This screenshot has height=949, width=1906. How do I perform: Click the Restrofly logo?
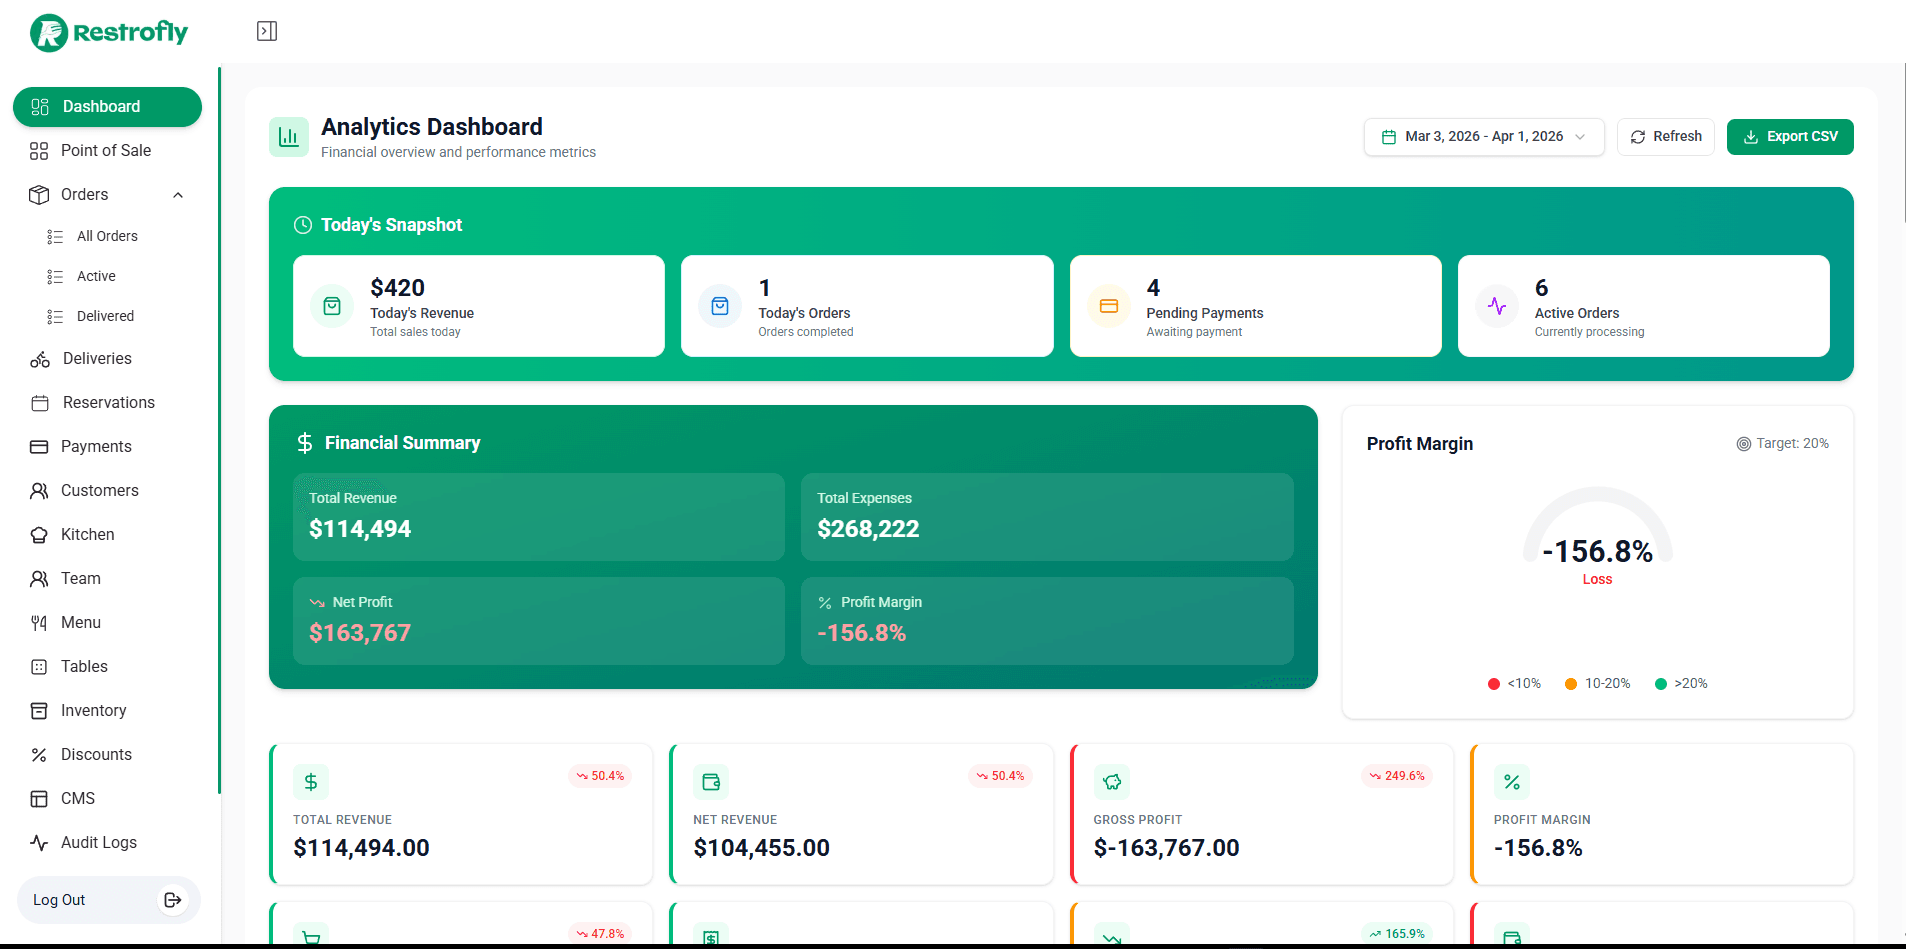(109, 32)
